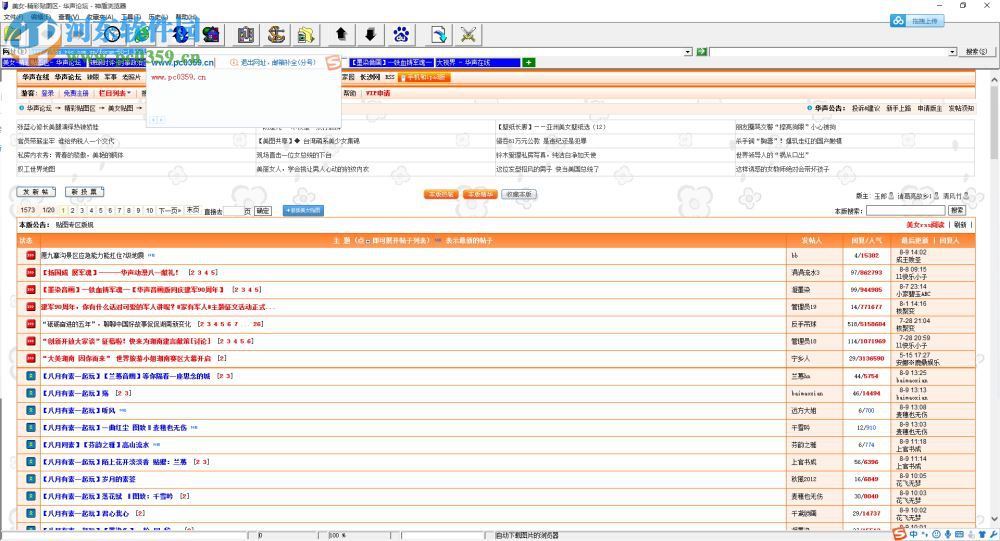Click the 本版搜索 forum search input field
The height and width of the screenshot is (541, 1000).
pos(904,211)
